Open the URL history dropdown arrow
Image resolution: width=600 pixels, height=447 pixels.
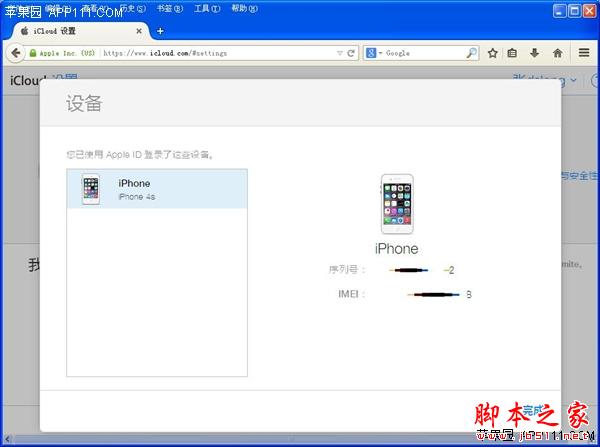pyautogui.click(x=339, y=53)
